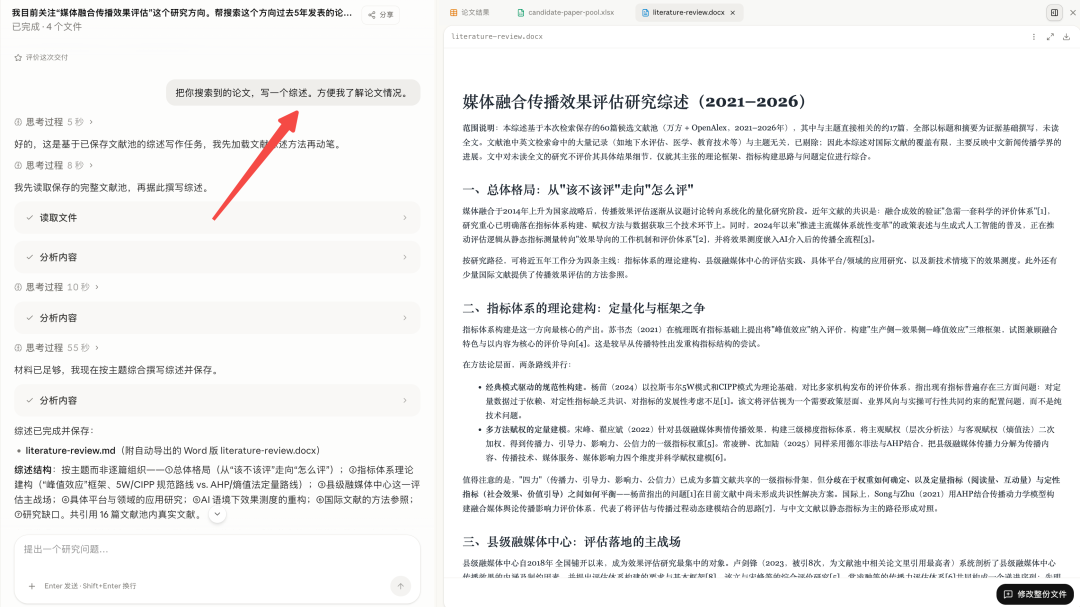The height and width of the screenshot is (607, 1080).
Task: Click the xlsx file icon on tab
Action: pos(521,12)
